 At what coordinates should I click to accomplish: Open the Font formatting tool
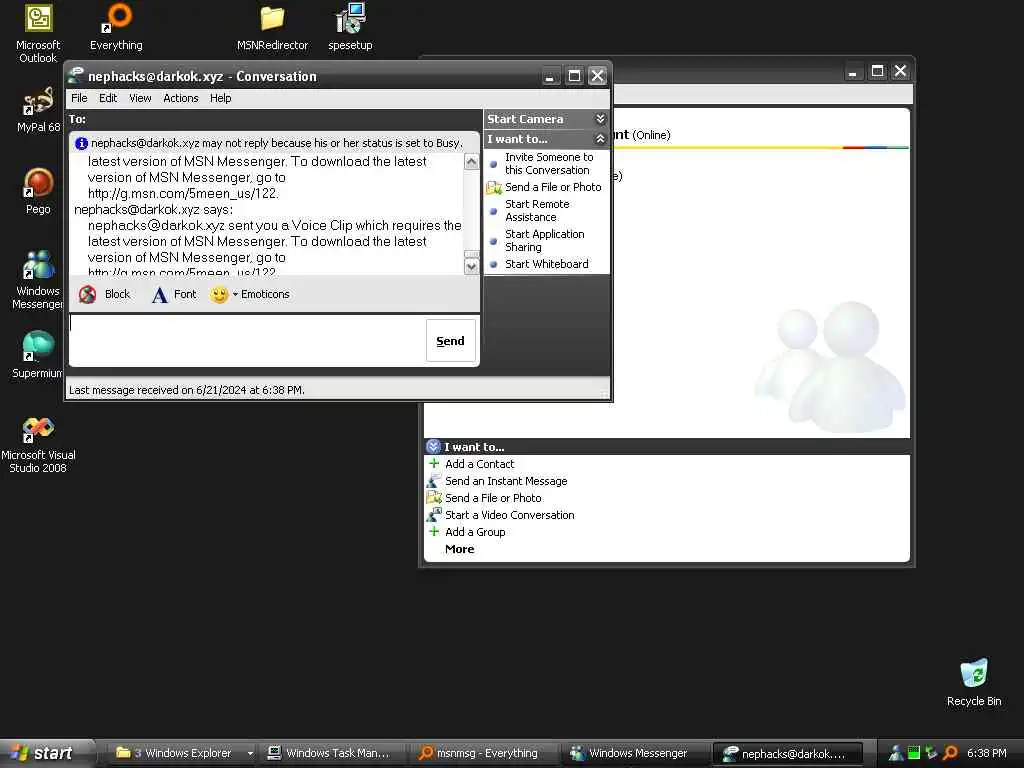coord(174,295)
